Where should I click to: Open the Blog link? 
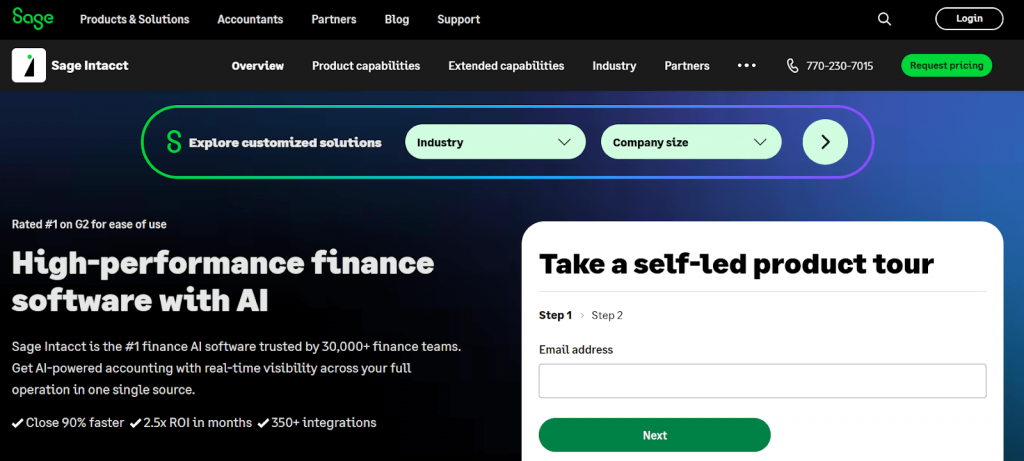(x=397, y=19)
